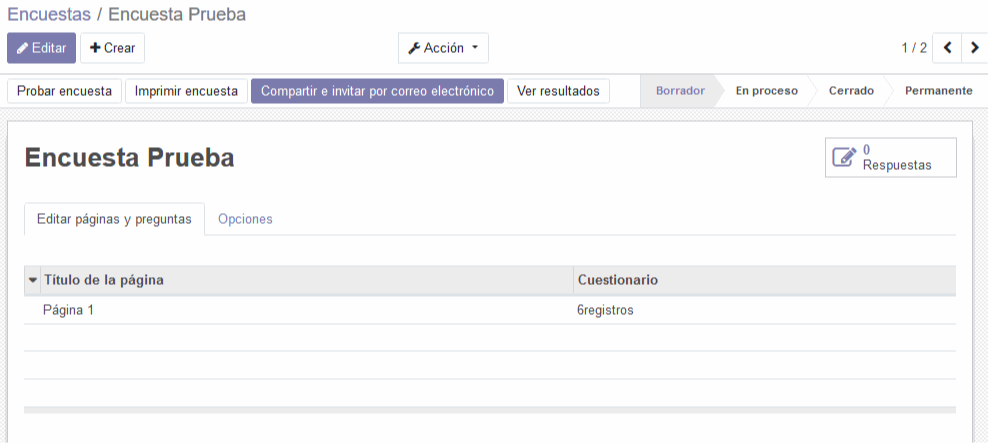
Task: Select the Editar páginas y preguntas tab
Action: click(114, 219)
